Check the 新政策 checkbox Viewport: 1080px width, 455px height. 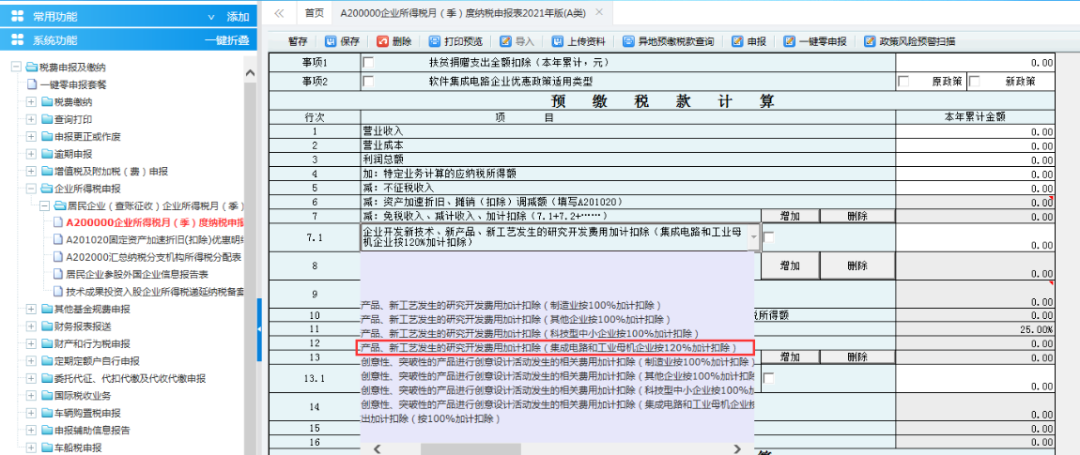point(975,81)
